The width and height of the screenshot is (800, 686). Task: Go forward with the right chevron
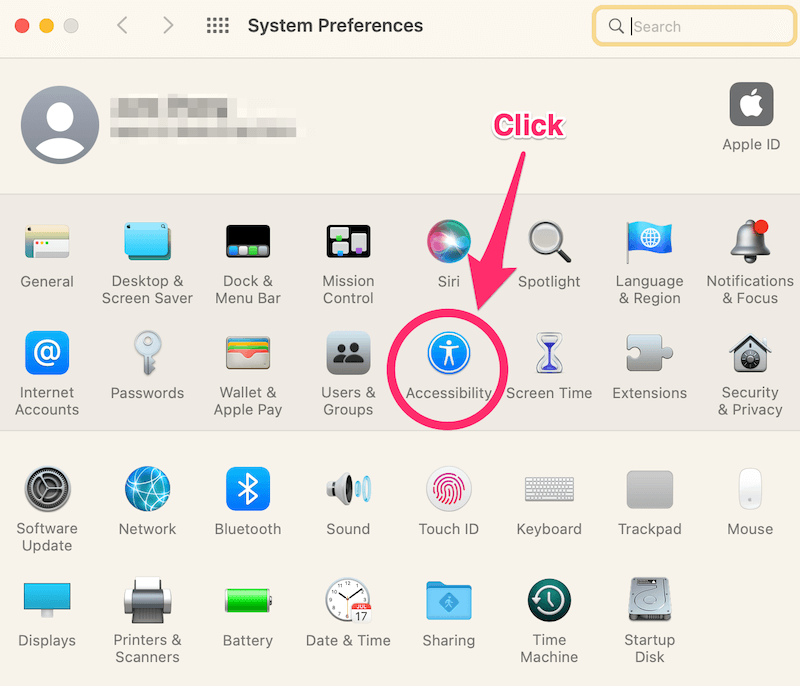tap(168, 25)
